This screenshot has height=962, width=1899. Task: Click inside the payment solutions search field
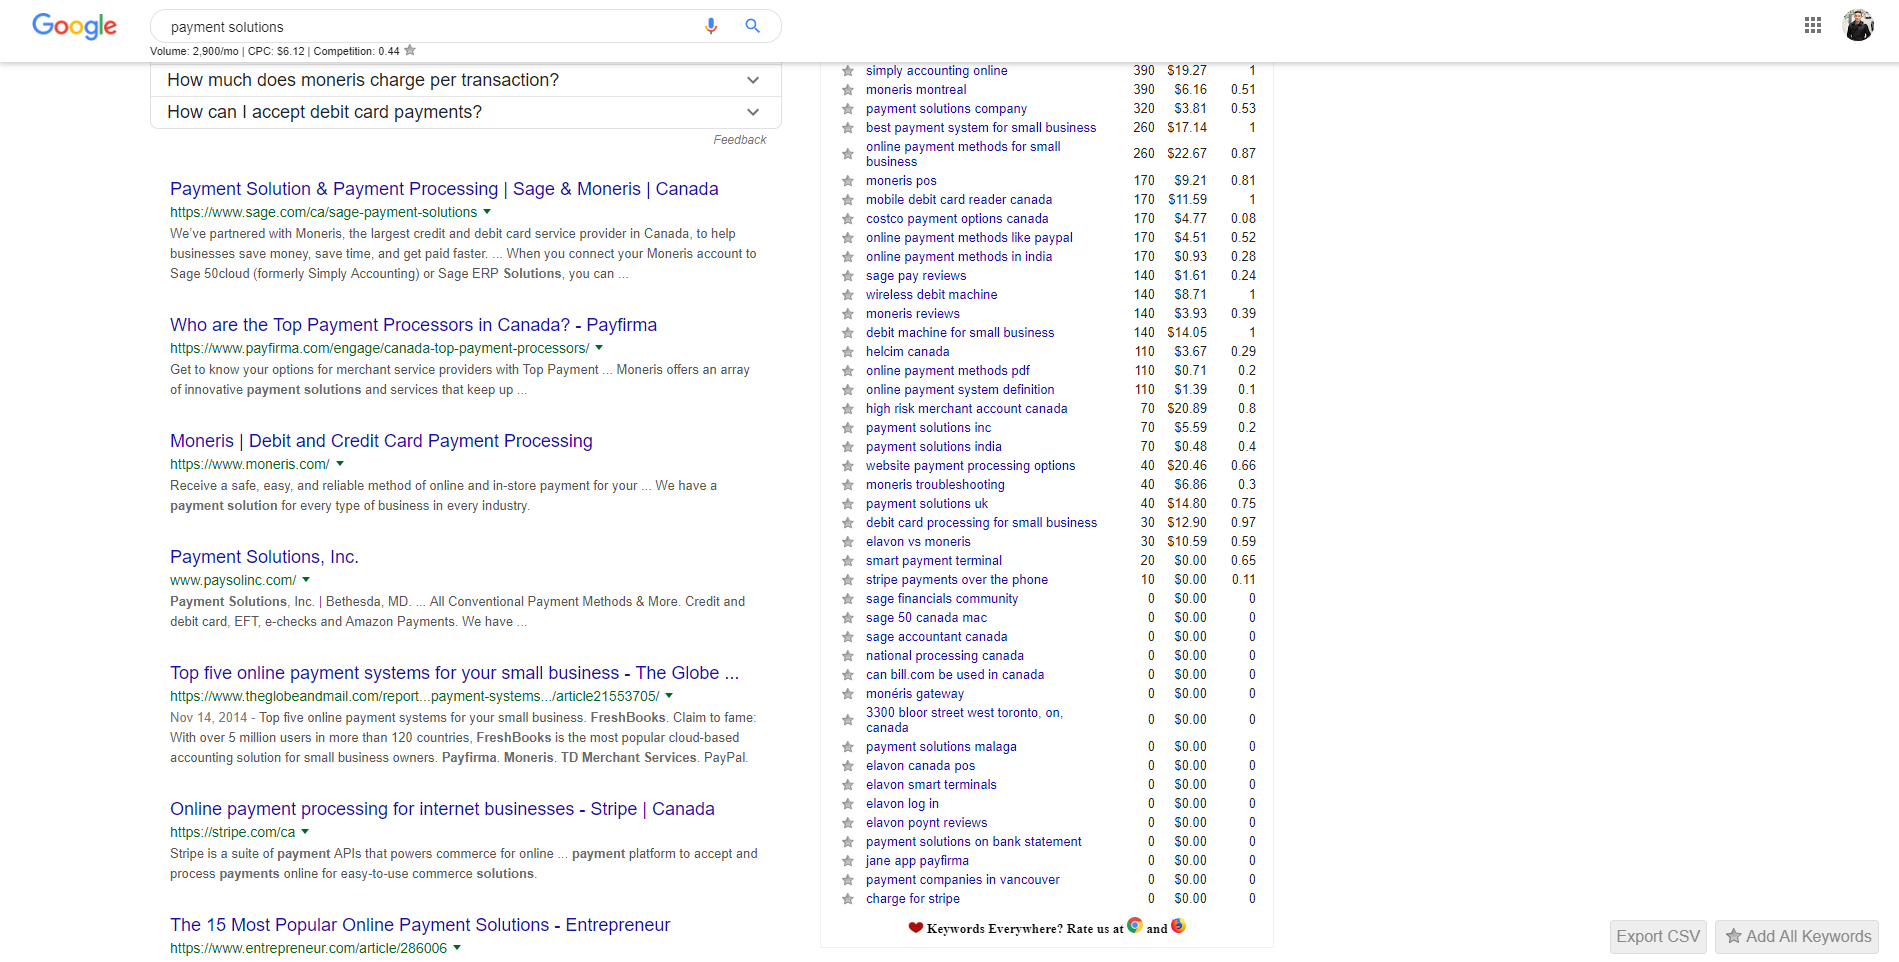[x=430, y=27]
